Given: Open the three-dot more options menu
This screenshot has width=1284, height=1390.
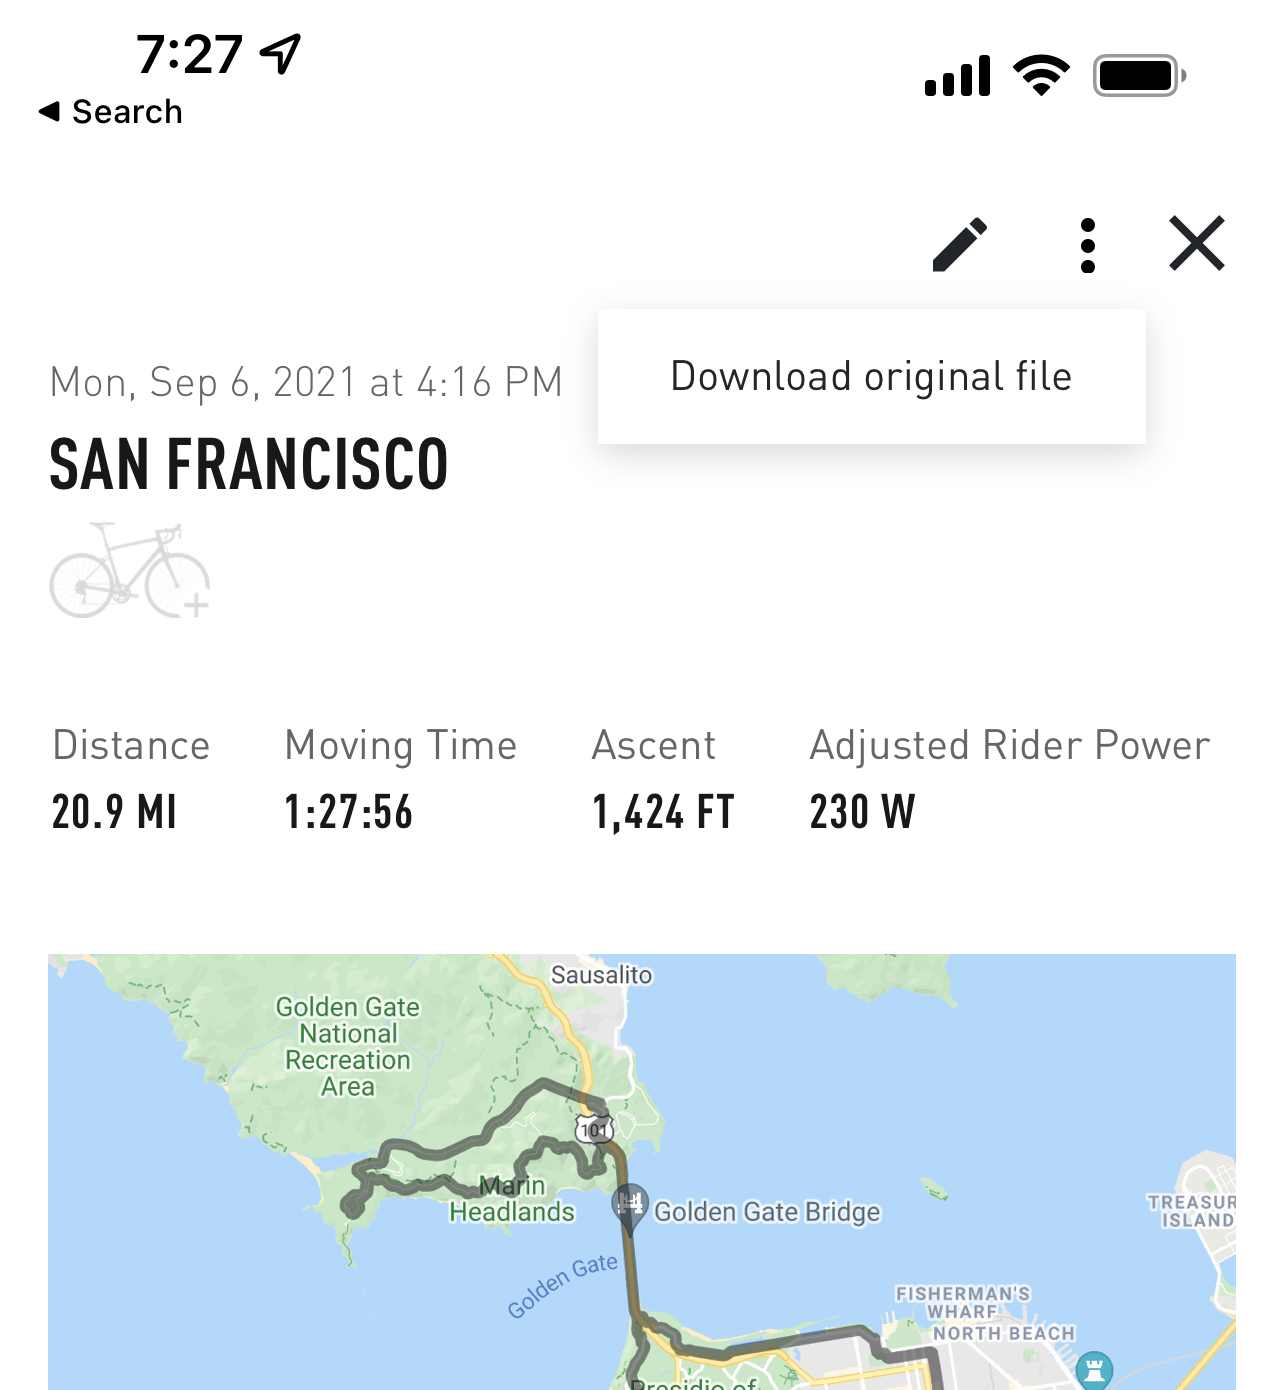Looking at the screenshot, I should 1088,245.
